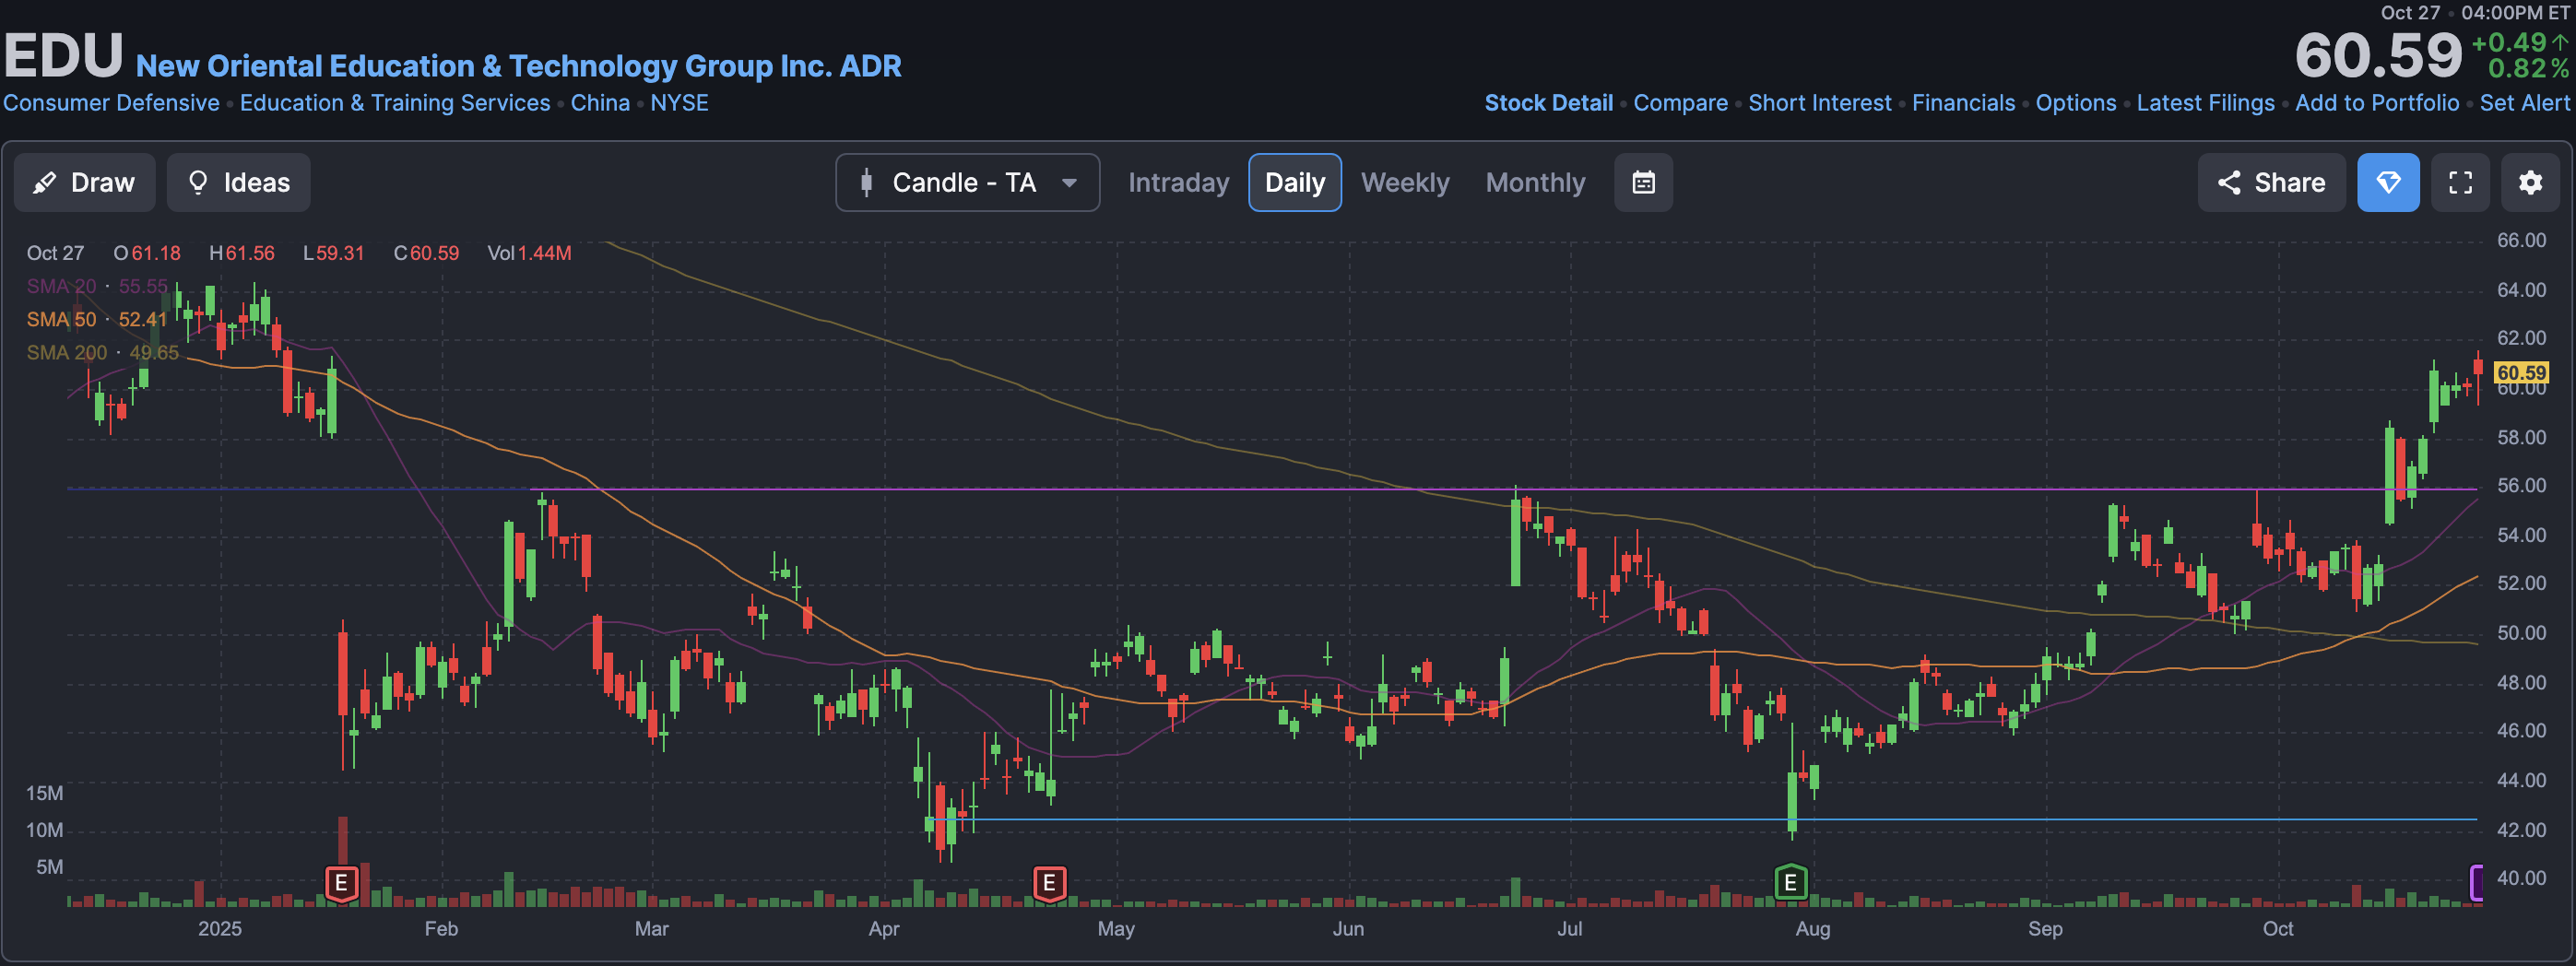
Task: Open the Short Interest link
Action: coord(1819,103)
